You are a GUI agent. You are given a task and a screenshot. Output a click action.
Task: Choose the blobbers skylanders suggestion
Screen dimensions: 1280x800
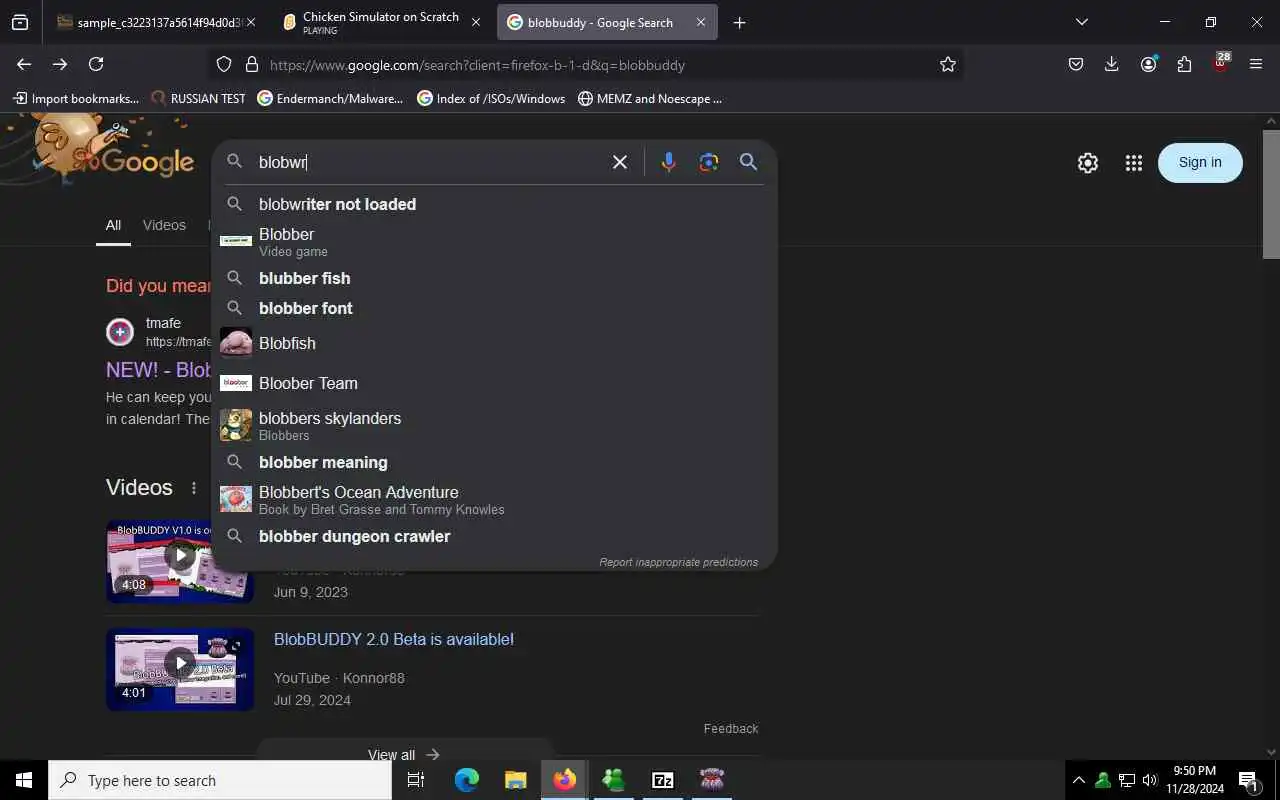tap(494, 425)
